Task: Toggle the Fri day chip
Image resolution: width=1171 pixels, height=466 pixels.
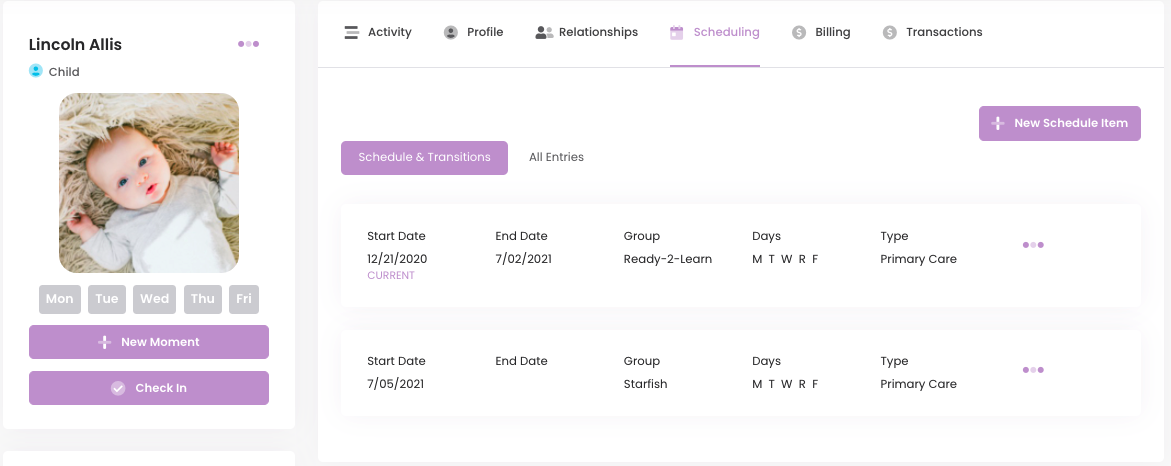Action: click(243, 299)
